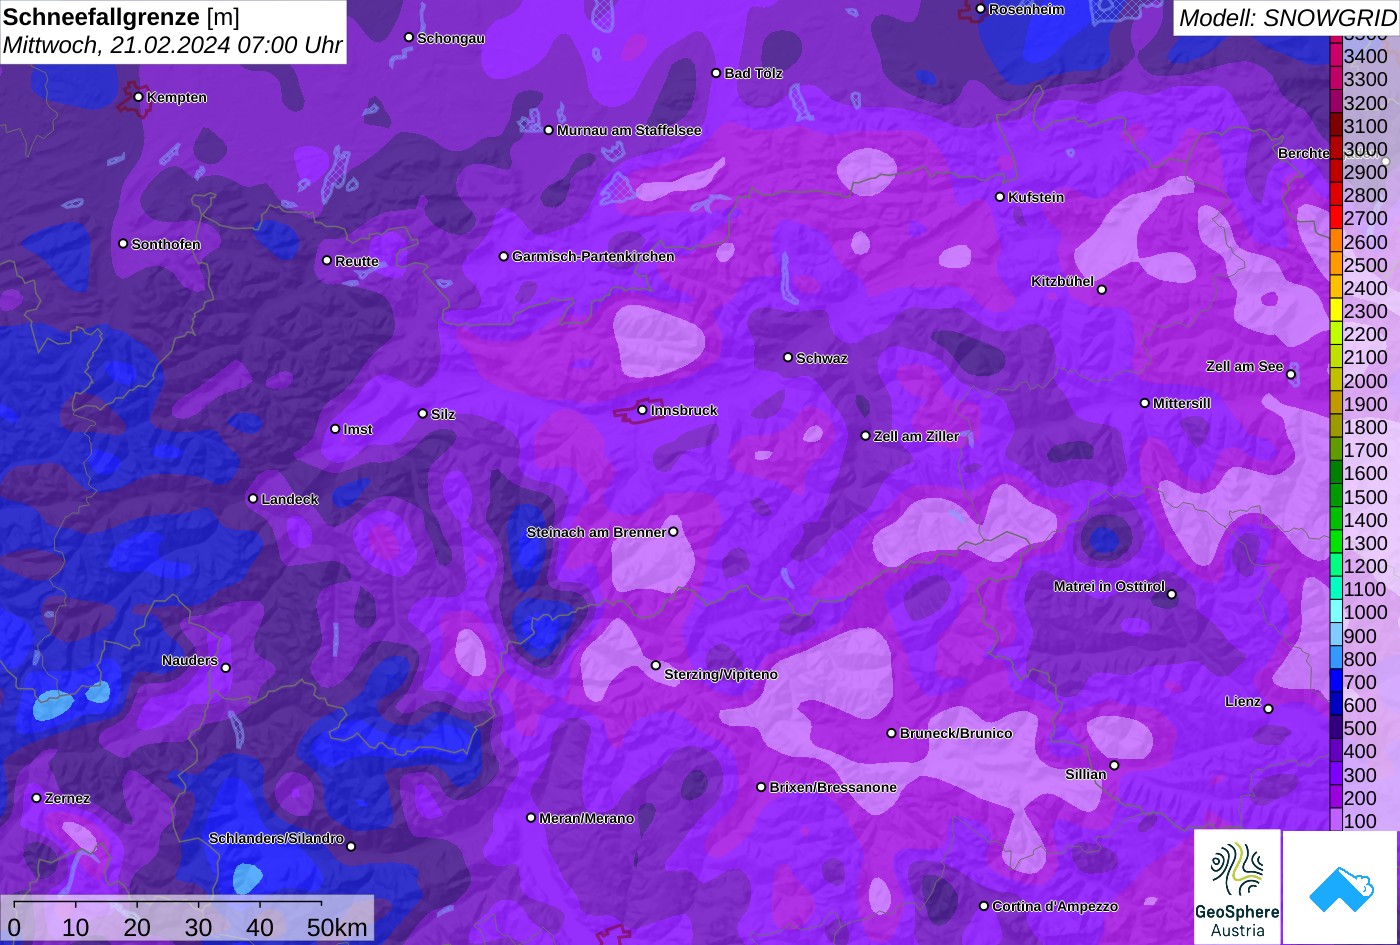Click the Silz location marker
This screenshot has height=945, width=1400.
coord(423,413)
